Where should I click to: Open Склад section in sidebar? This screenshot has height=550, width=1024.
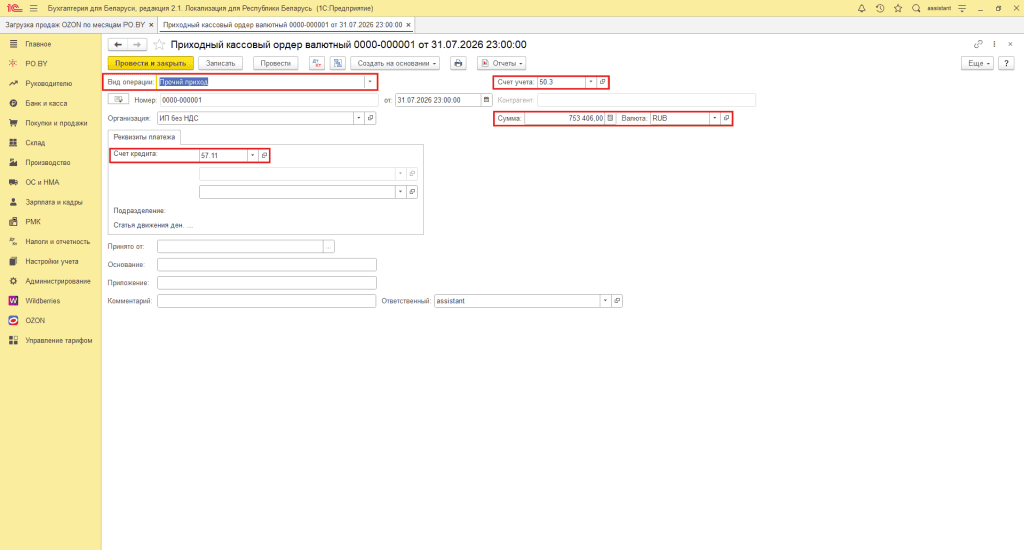[35, 143]
